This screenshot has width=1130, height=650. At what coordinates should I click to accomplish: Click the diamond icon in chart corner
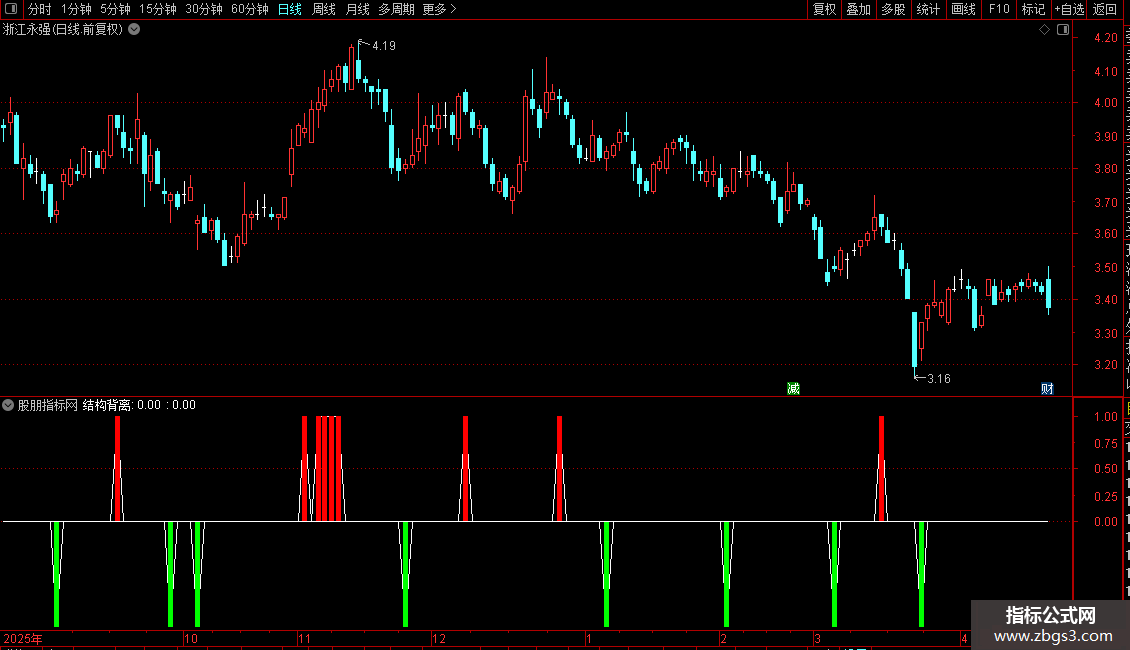click(x=1044, y=30)
